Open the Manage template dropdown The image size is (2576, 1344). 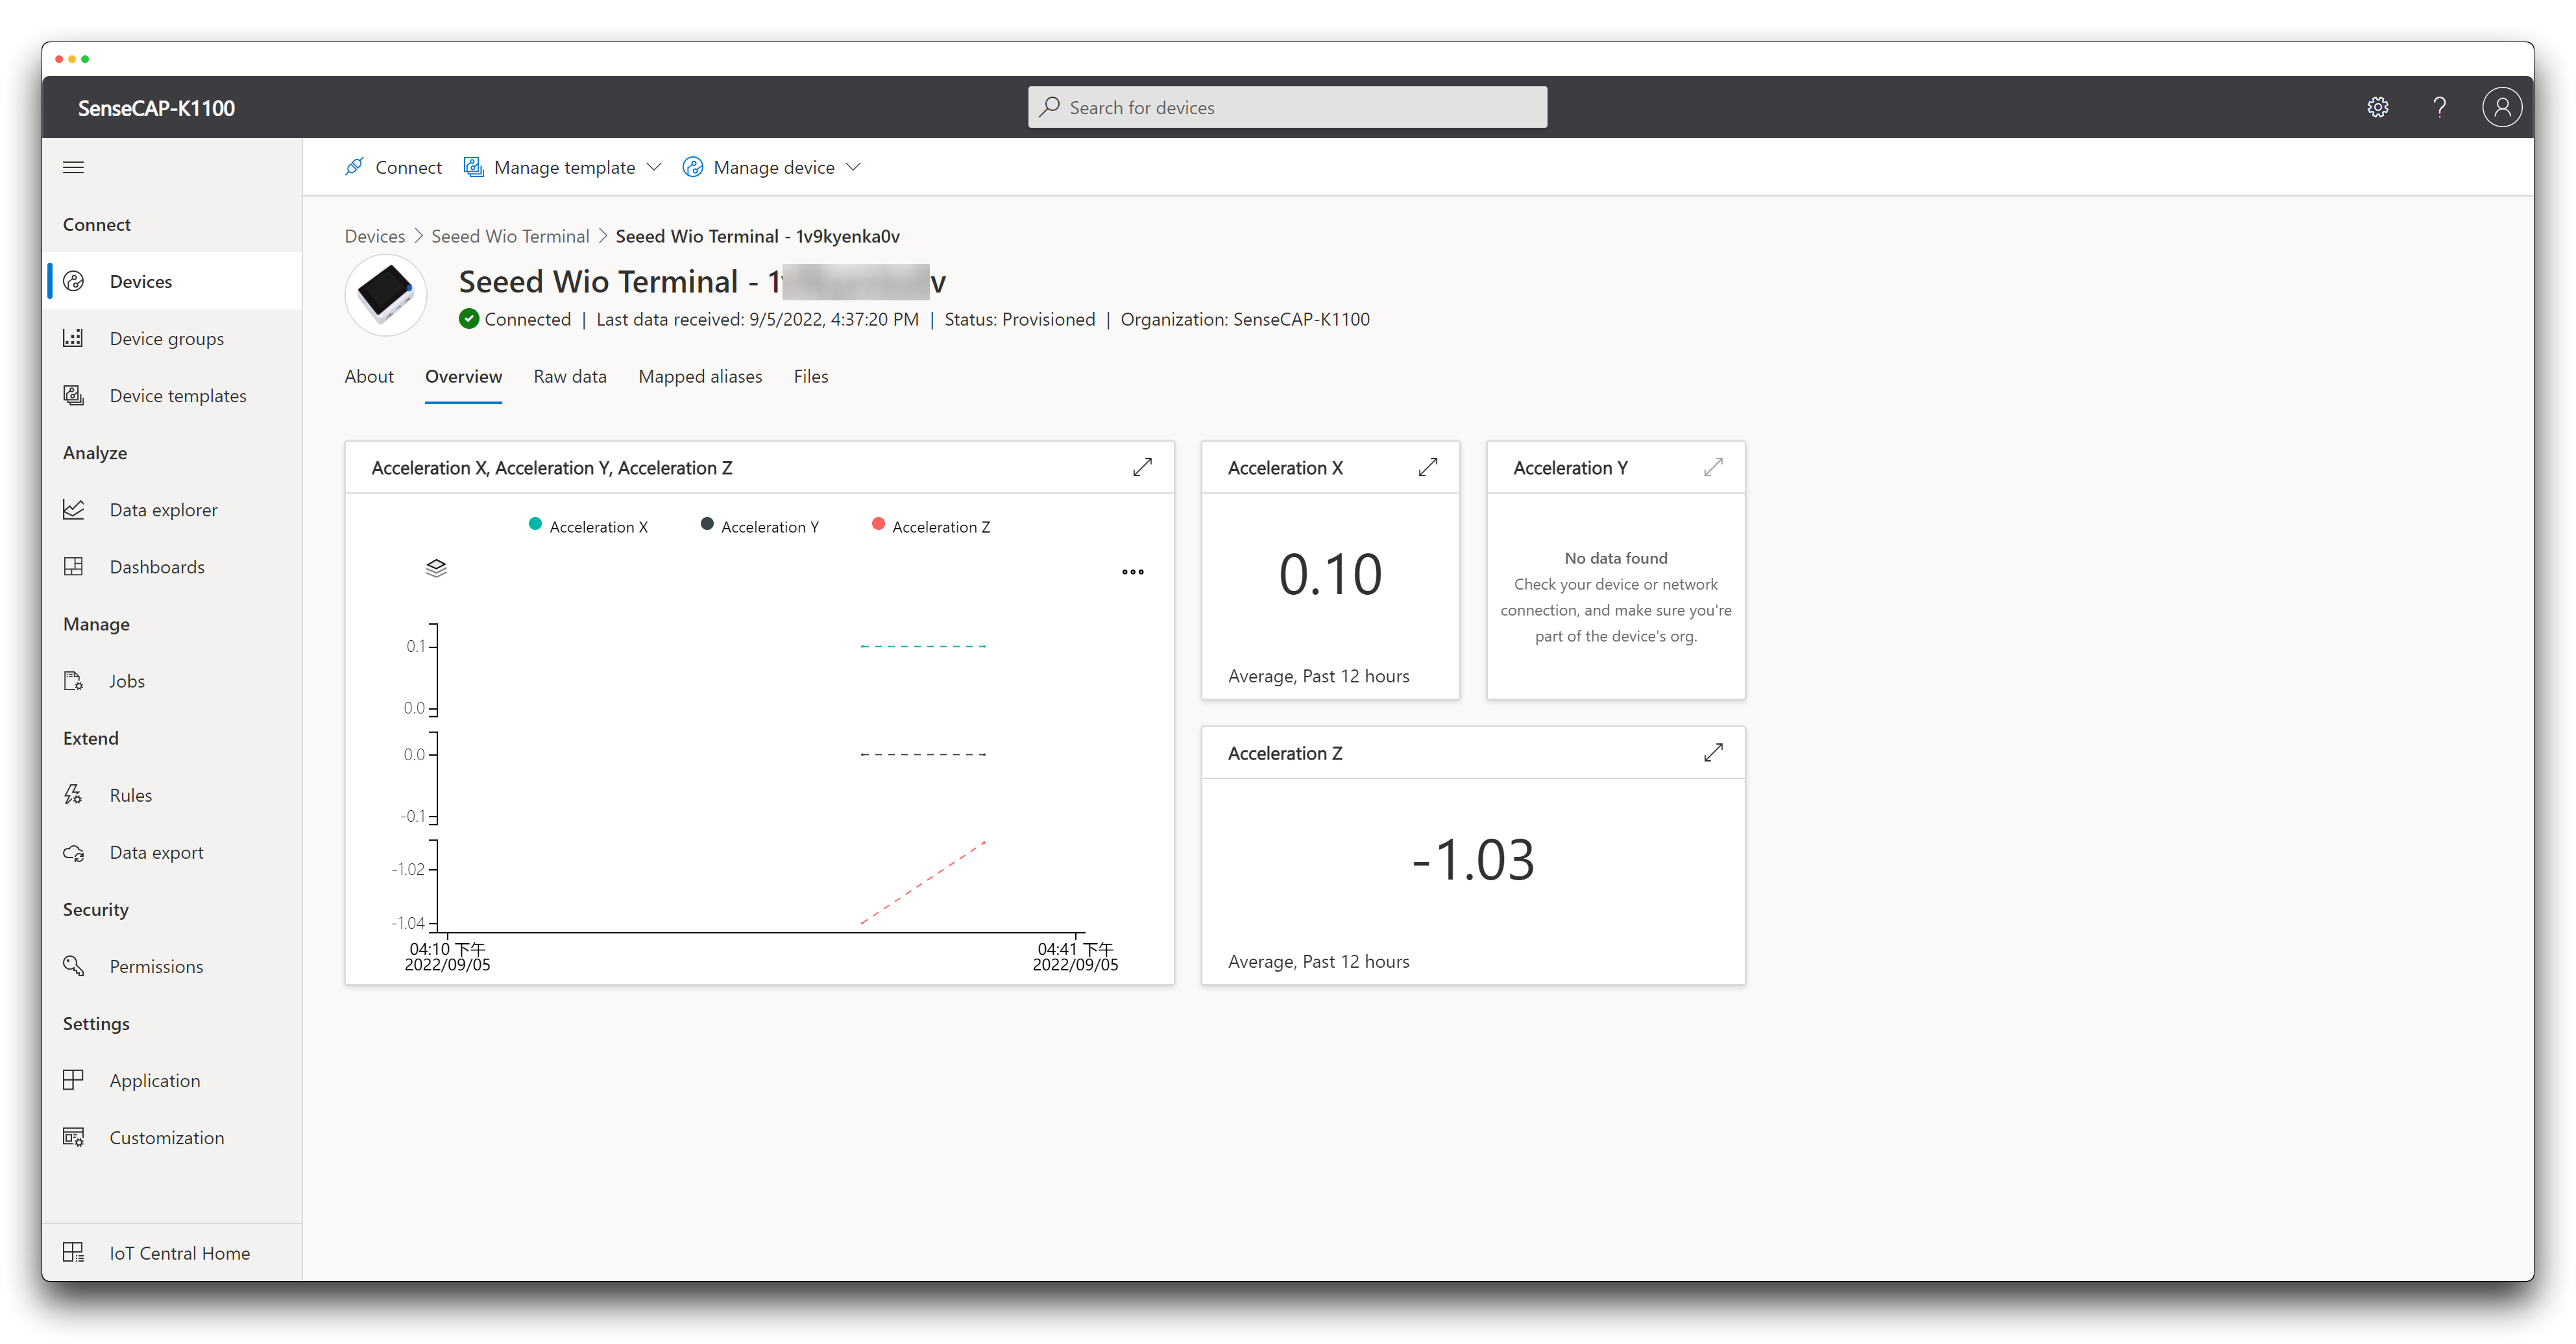[x=562, y=167]
